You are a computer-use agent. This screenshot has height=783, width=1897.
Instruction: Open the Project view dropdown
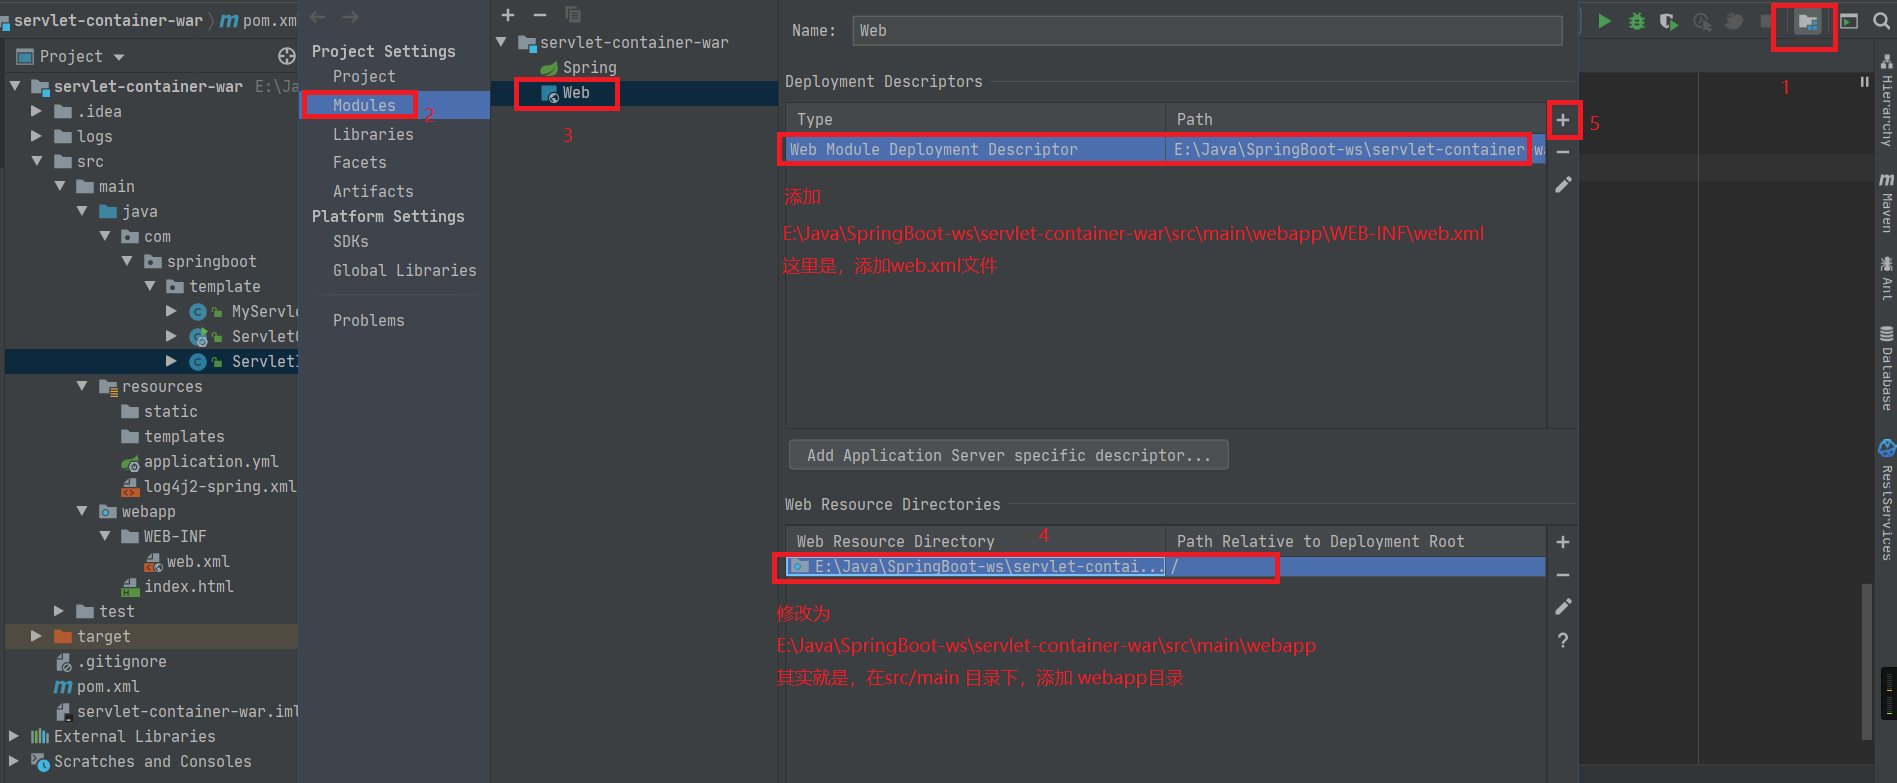[119, 57]
